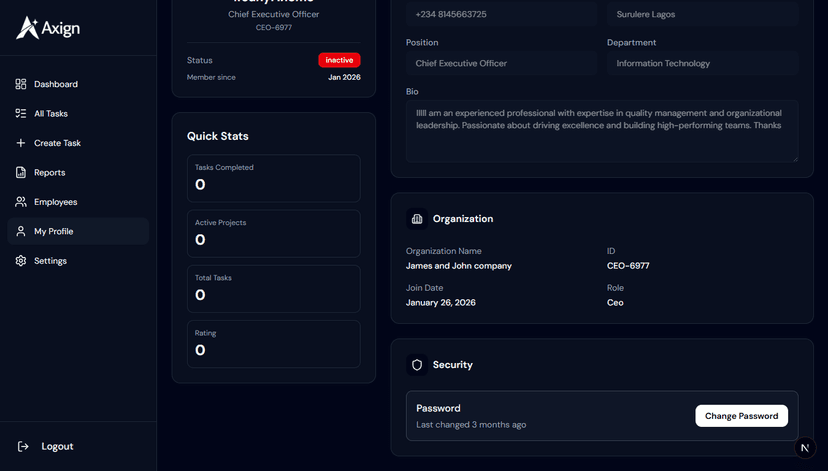This screenshot has height=471, width=828.
Task: Click the Logout arrow icon
Action: (x=23, y=446)
